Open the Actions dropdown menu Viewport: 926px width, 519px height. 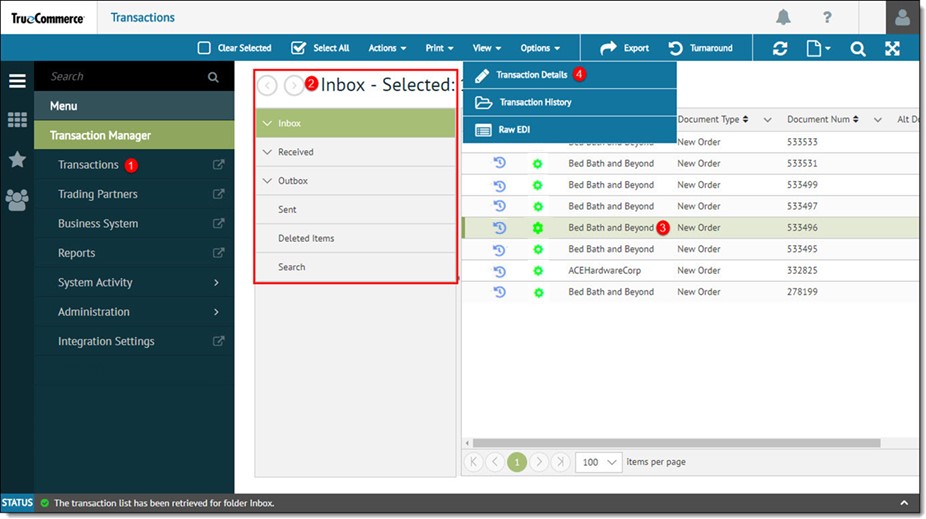coord(387,48)
